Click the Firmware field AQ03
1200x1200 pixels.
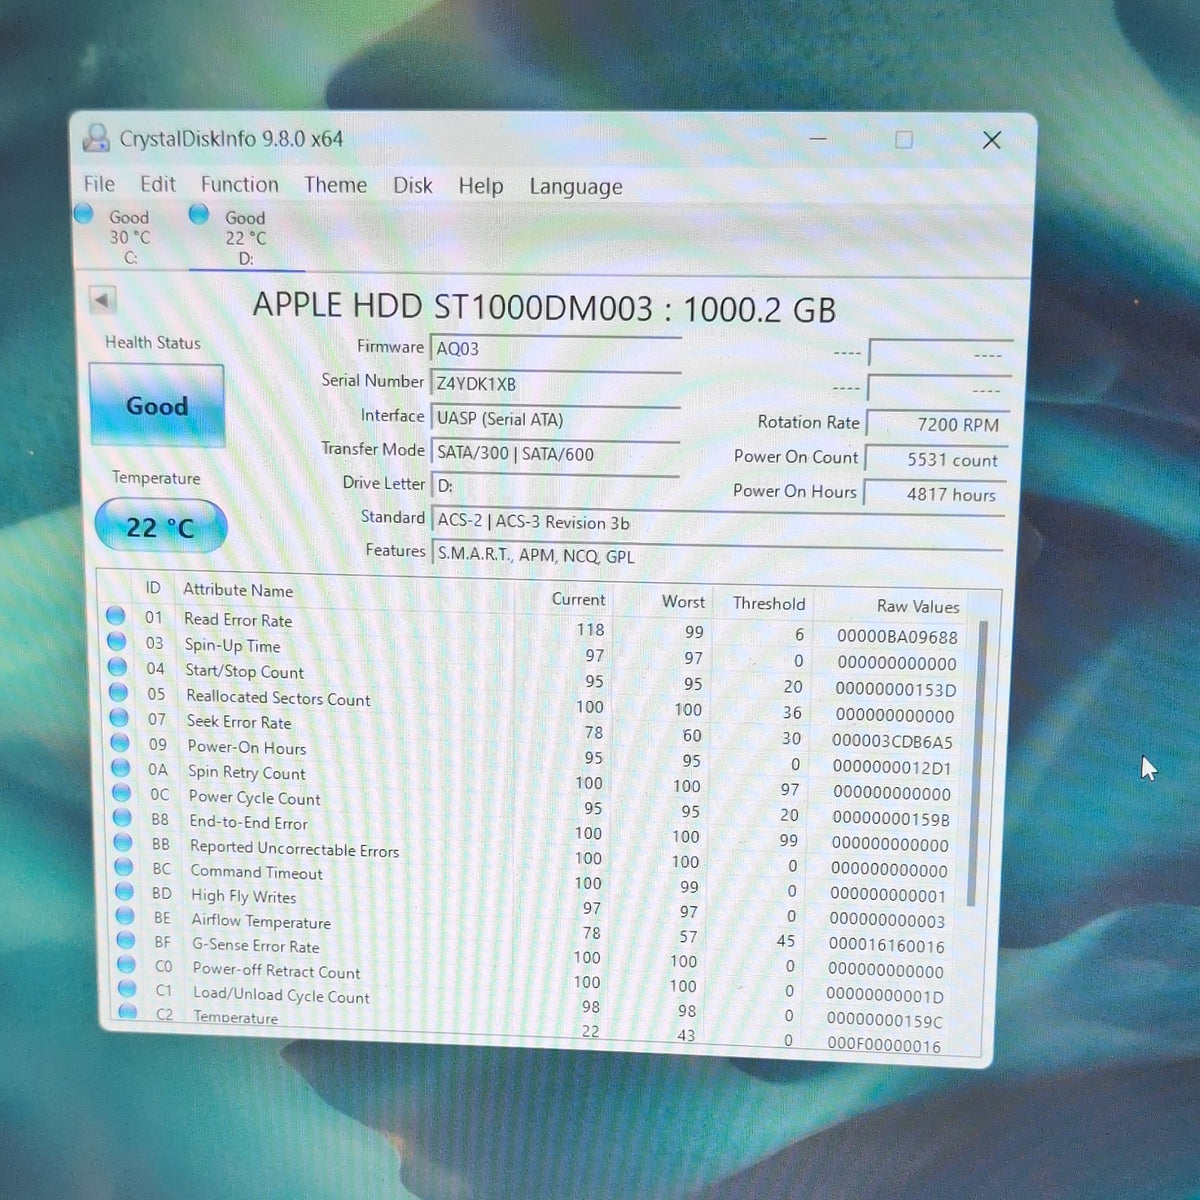(x=556, y=349)
